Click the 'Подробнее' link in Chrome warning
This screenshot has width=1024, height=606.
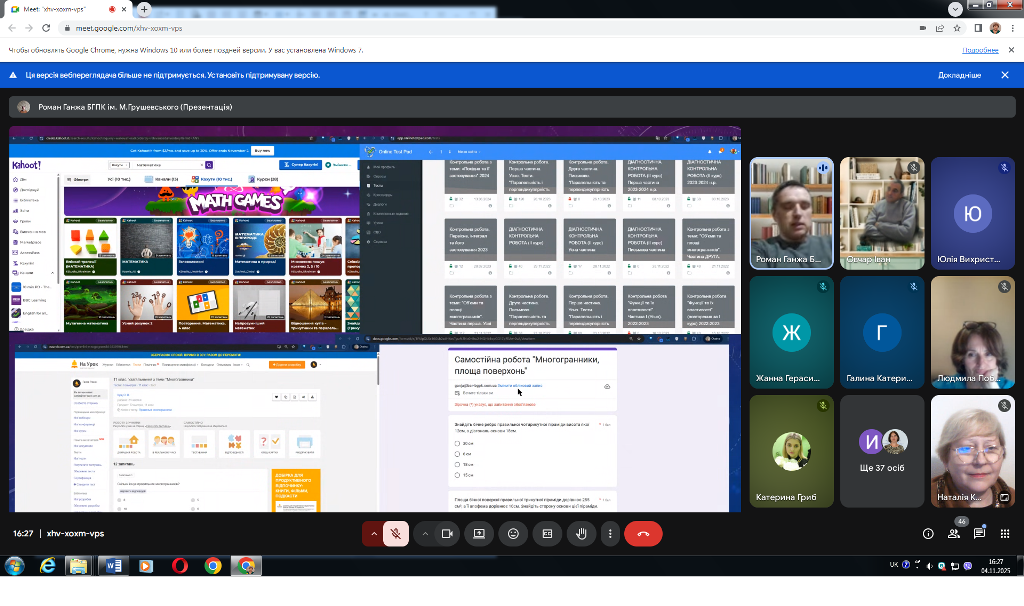(x=980, y=50)
